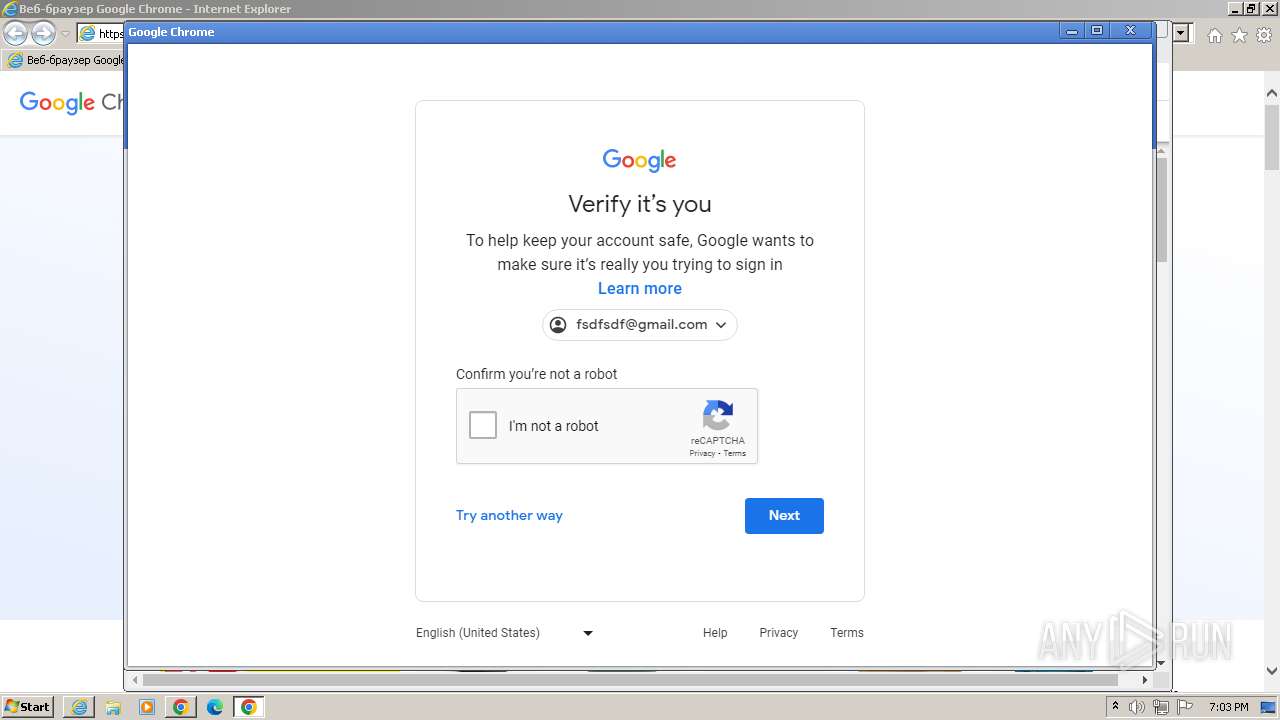The width and height of the screenshot is (1280, 720).
Task: Click the reCAPTCHA logo icon
Action: 718,415
